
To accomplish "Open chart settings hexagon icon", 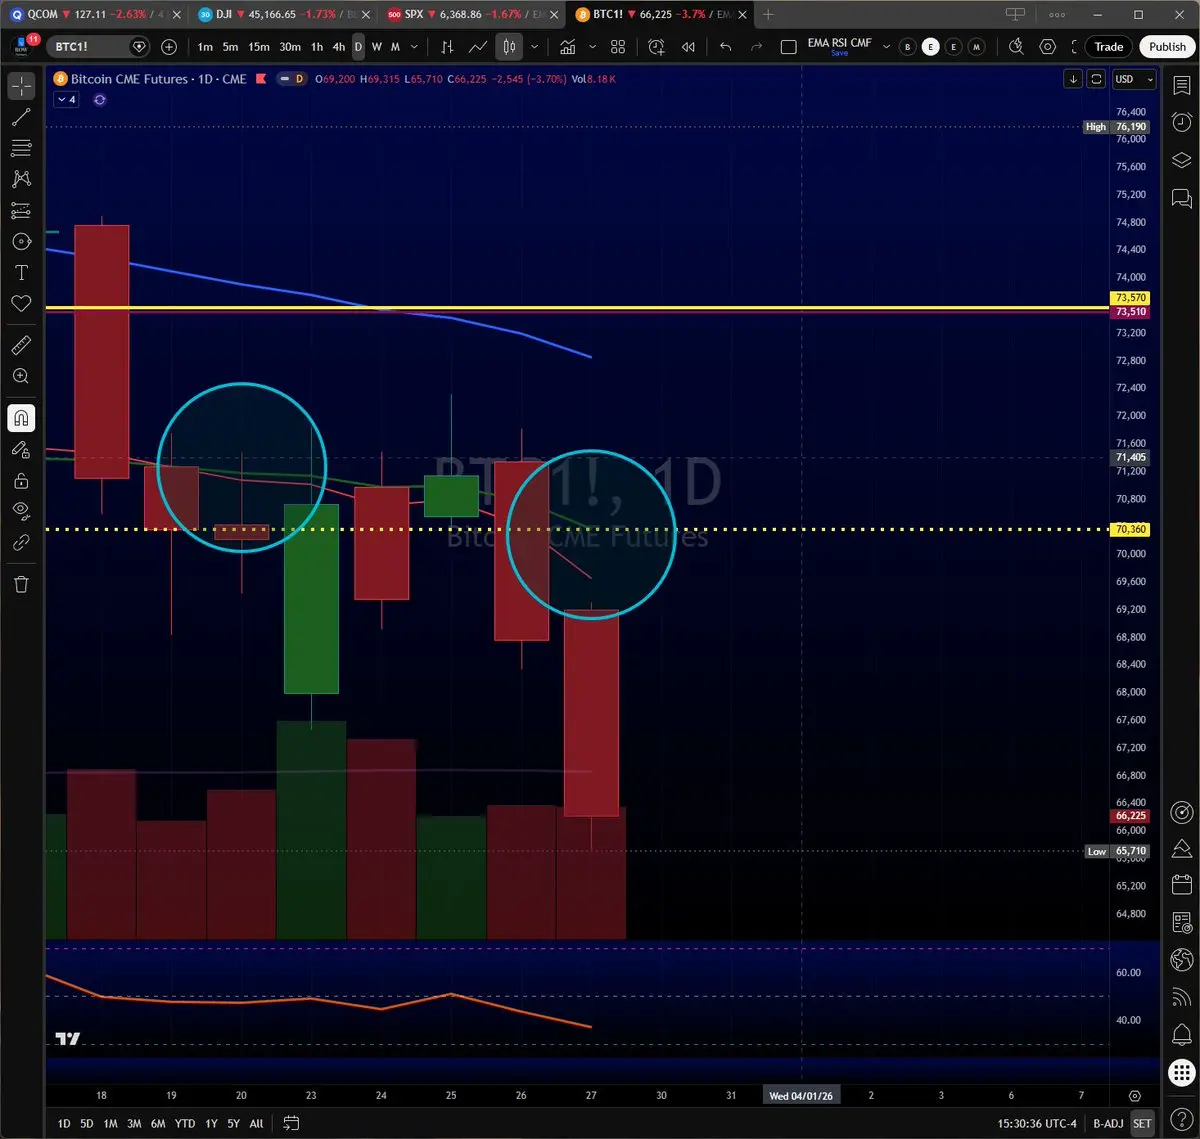I will click(x=1048, y=47).
